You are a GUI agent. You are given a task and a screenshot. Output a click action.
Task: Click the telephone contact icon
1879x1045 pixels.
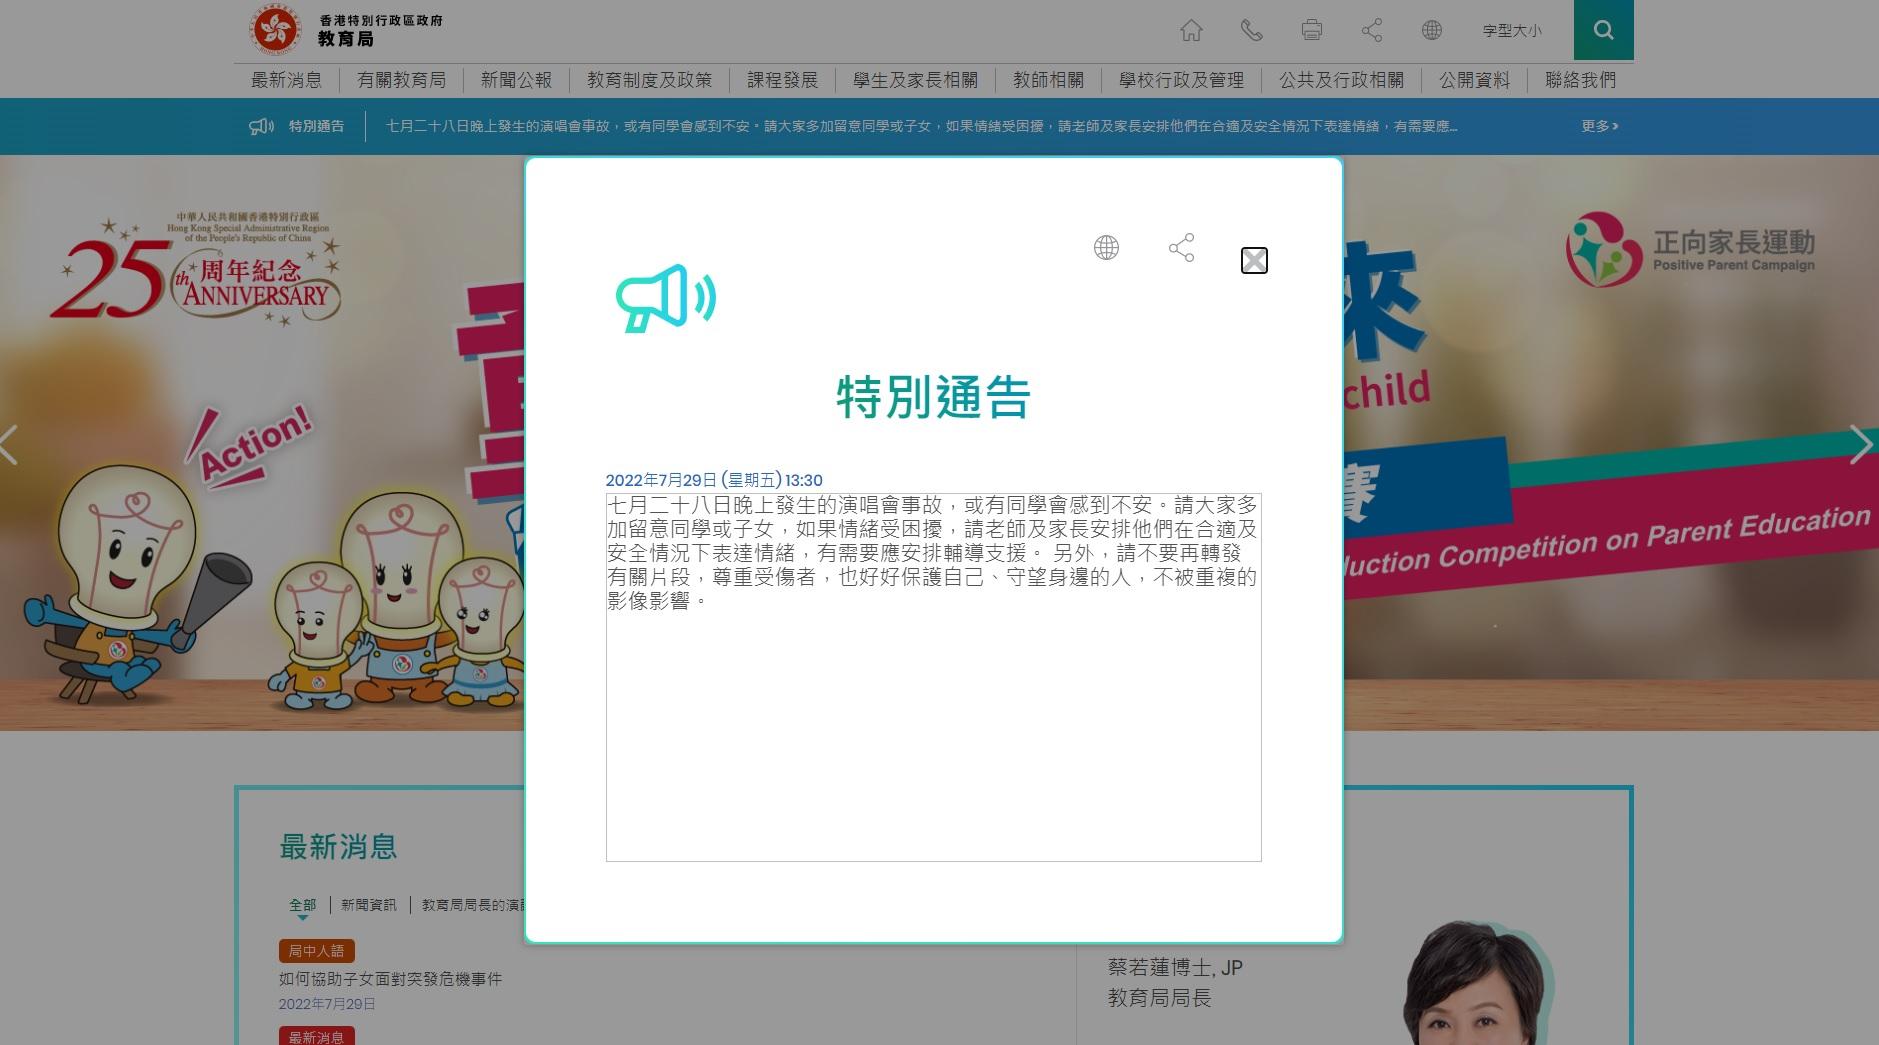tap(1251, 31)
